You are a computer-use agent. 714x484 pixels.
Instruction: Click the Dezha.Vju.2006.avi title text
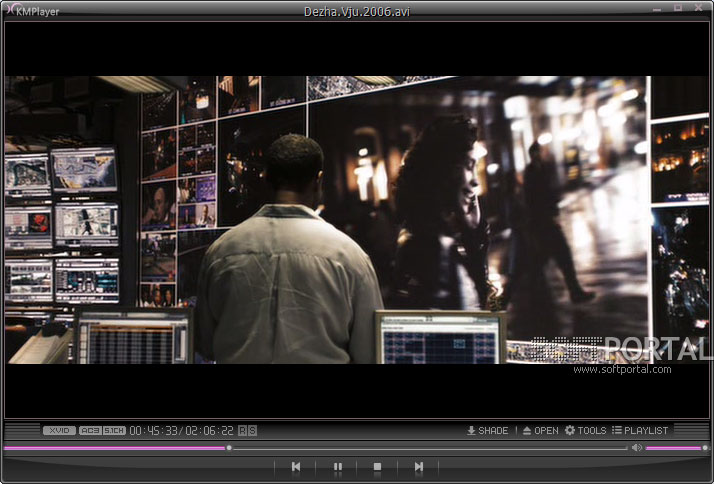[x=356, y=11]
